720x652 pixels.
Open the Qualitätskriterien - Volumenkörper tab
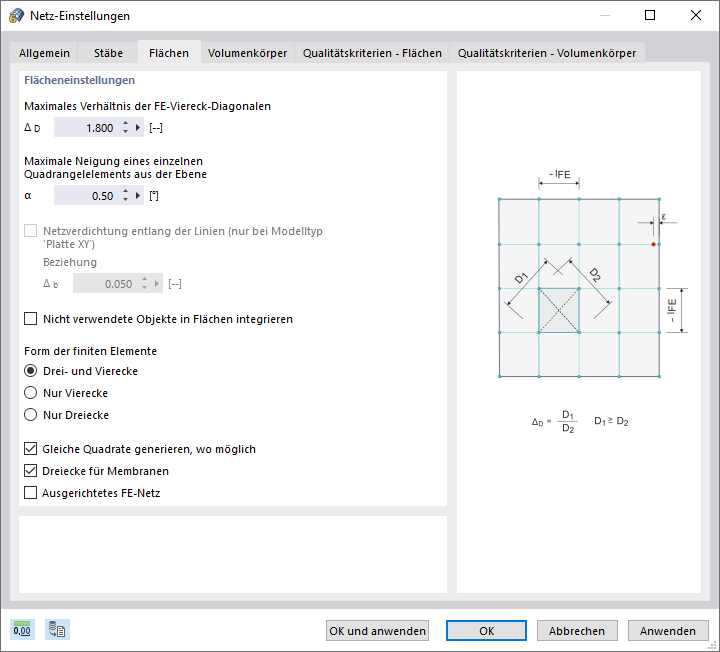point(546,53)
